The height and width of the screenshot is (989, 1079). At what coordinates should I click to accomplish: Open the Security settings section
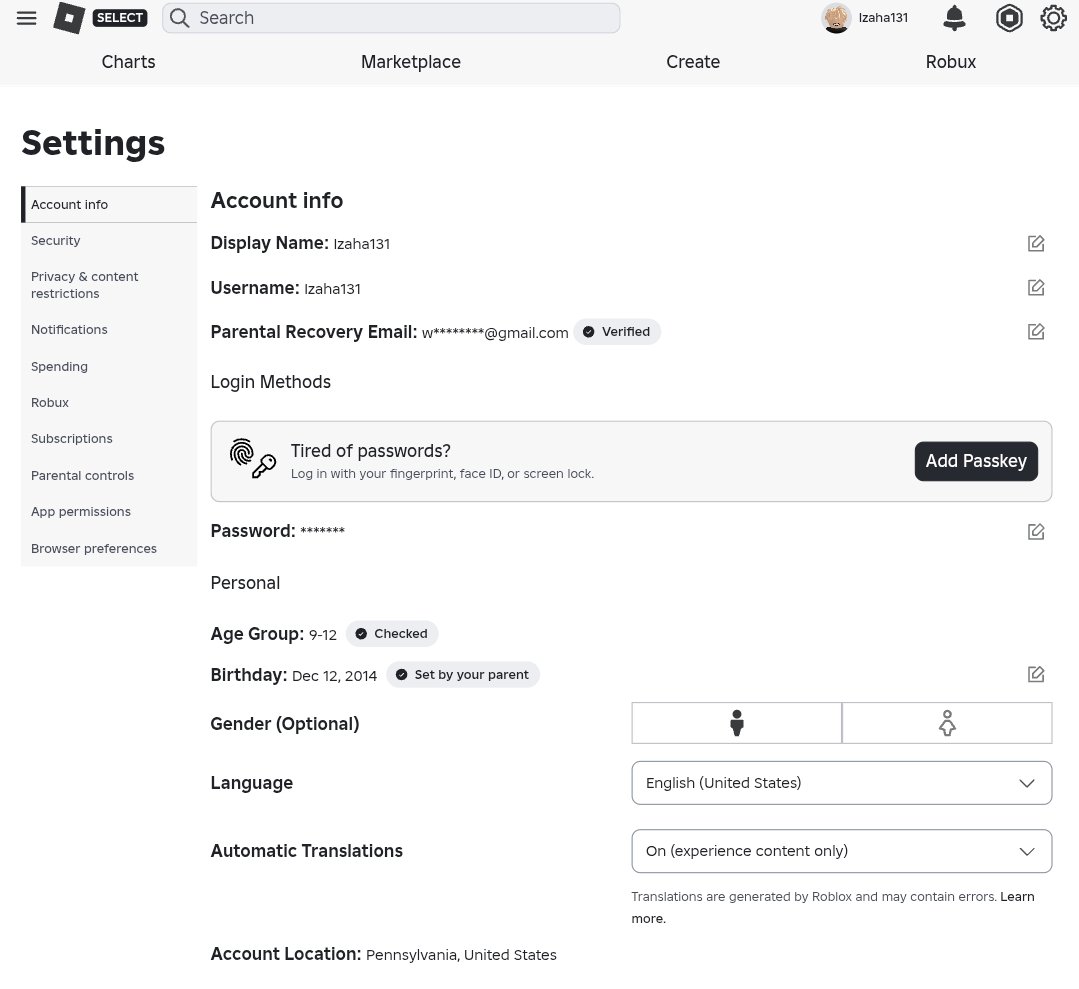(x=109, y=241)
